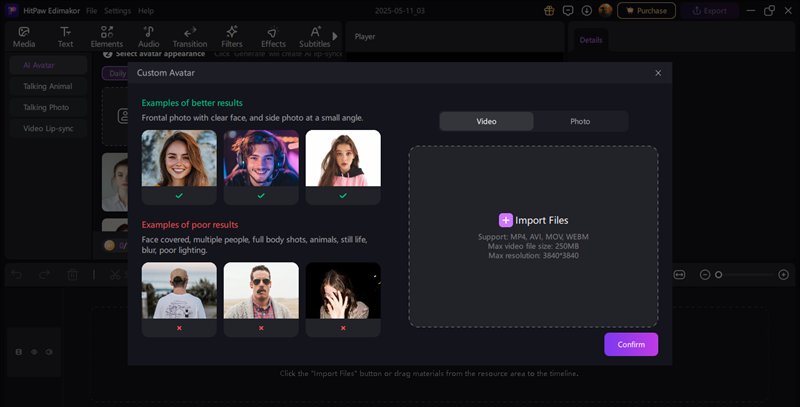This screenshot has width=800, height=407.
Task: Close the Custom Avatar dialog
Action: pyautogui.click(x=658, y=73)
